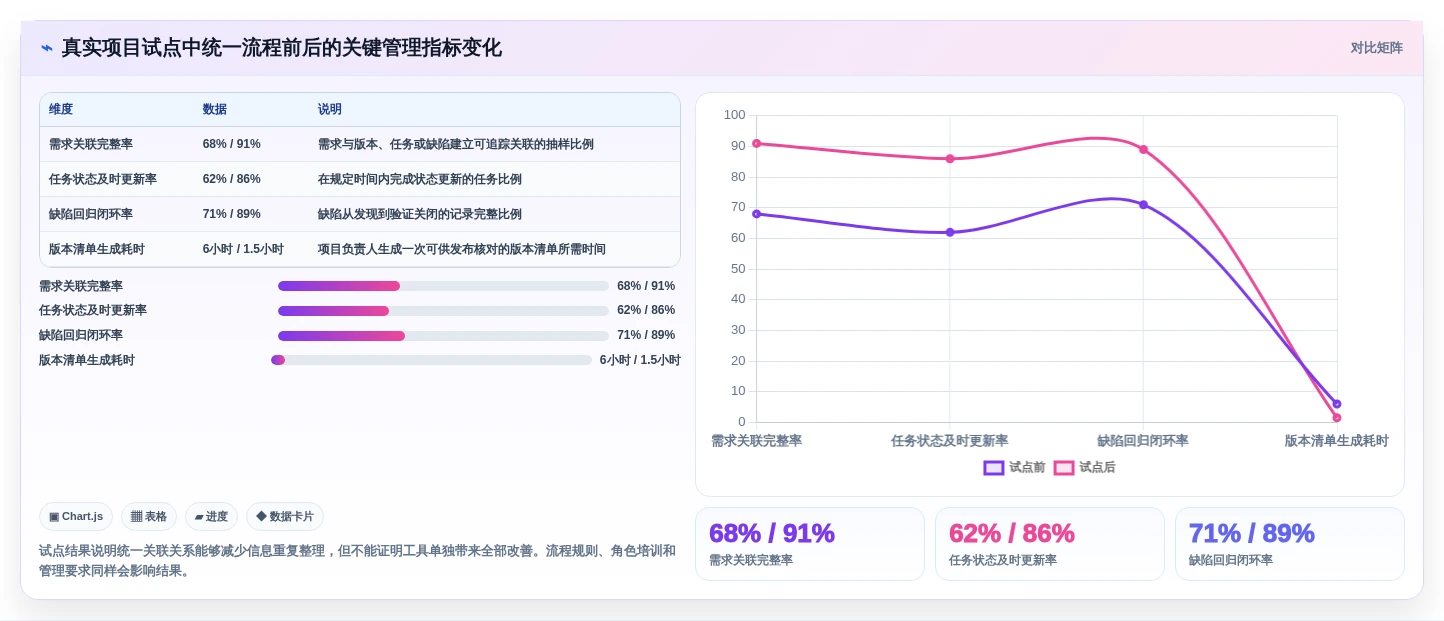This screenshot has height=621, width=1444.
Task: Click the 62% / 86% table cell
Action: click(x=232, y=179)
